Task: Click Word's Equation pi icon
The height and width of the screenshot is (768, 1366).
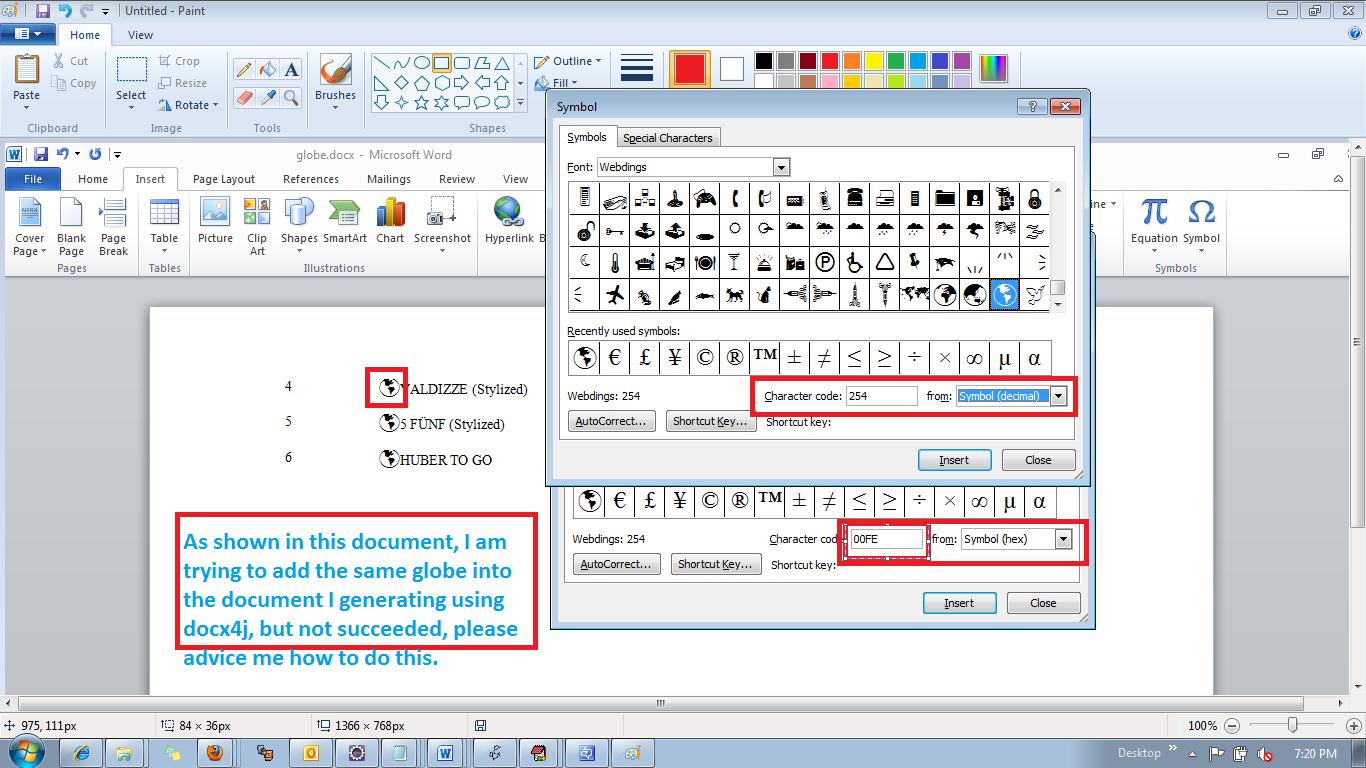Action: point(1154,211)
